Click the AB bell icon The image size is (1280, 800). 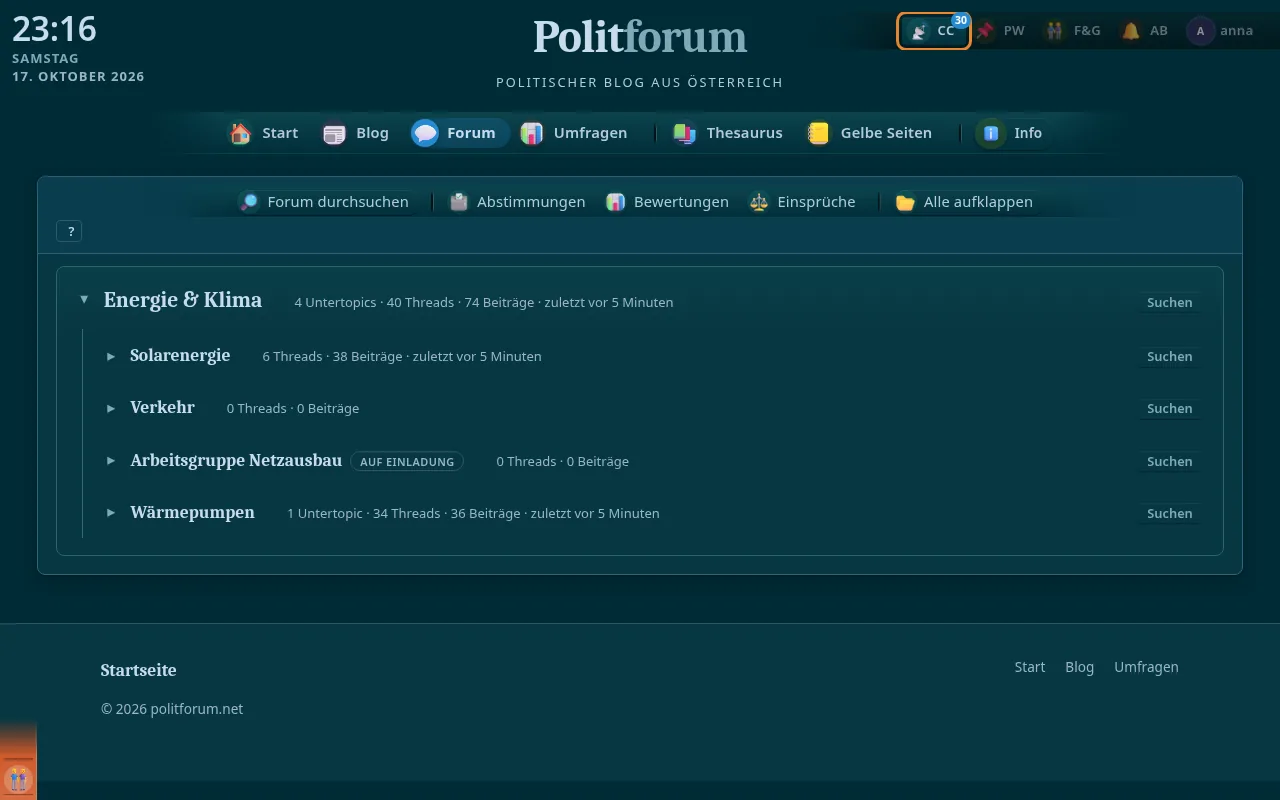point(1131,31)
